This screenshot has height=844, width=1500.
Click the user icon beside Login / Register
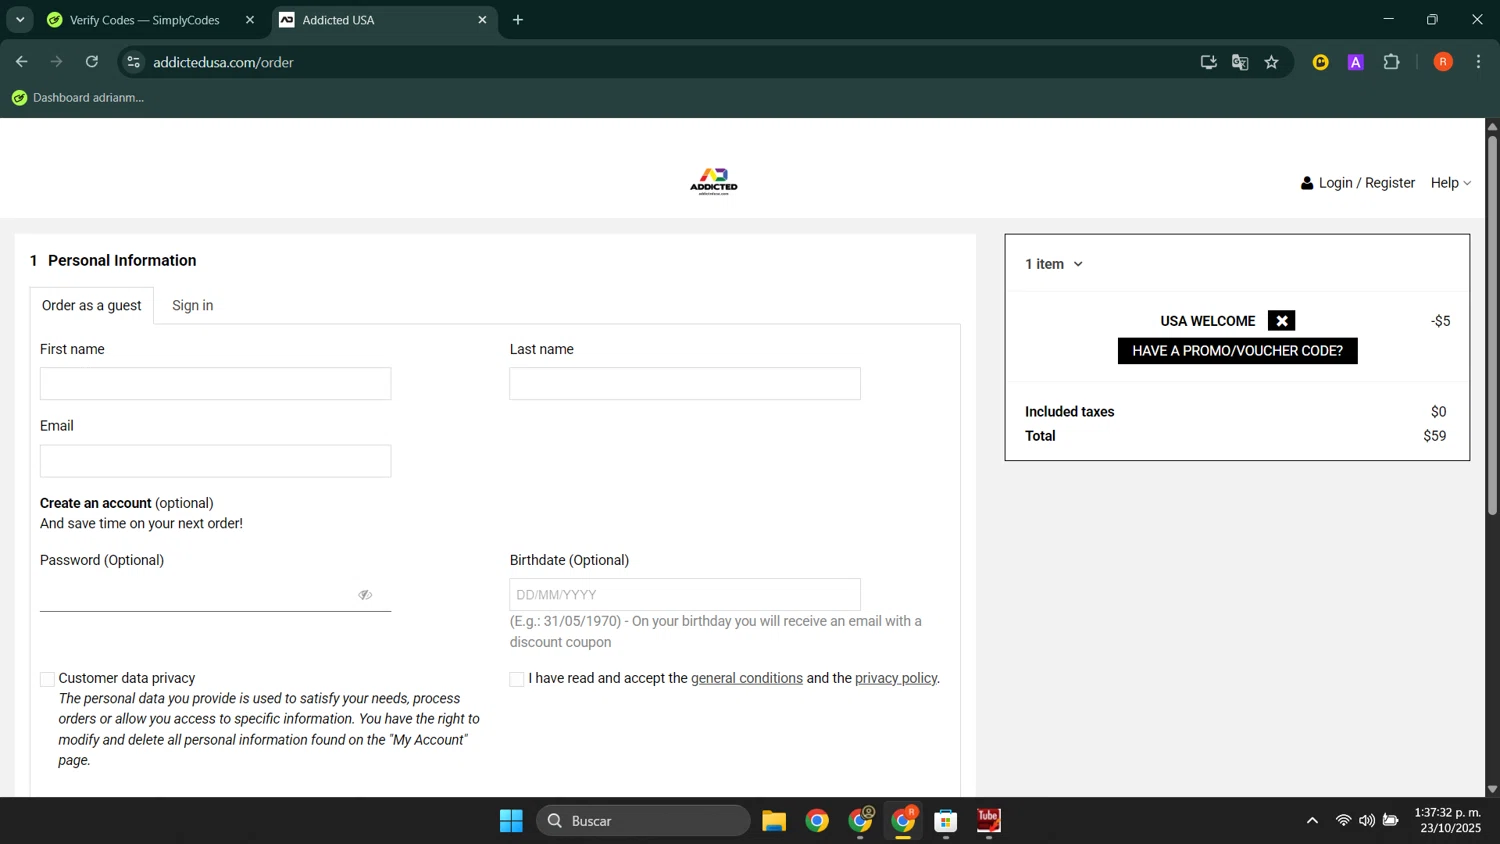coord(1307,183)
